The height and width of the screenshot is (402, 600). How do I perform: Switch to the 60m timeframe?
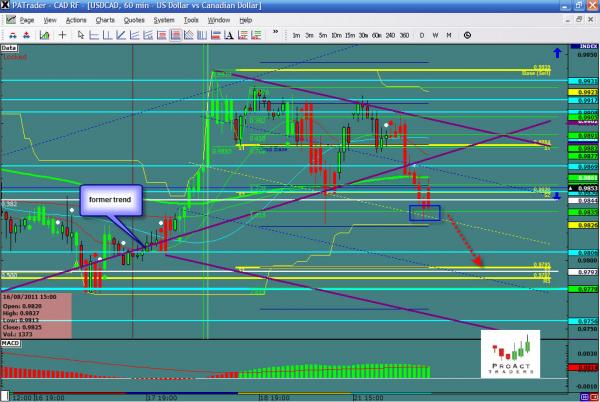(377, 35)
